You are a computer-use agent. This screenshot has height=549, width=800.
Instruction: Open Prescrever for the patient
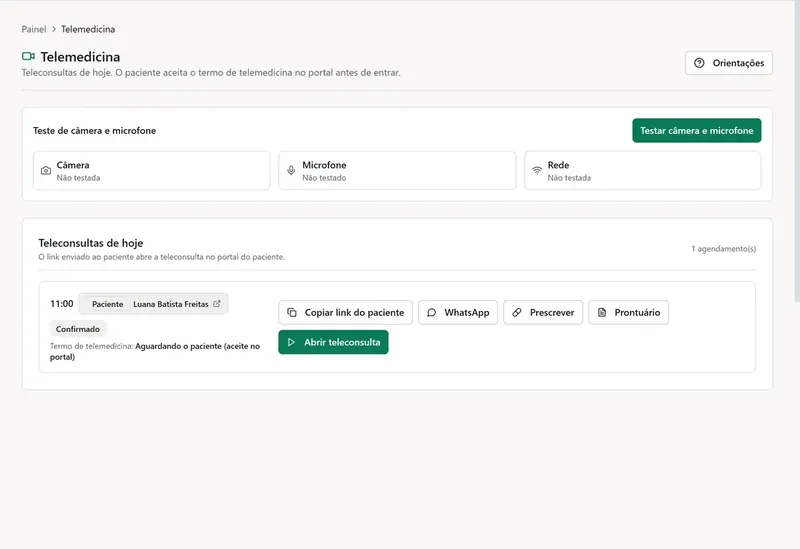pyautogui.click(x=543, y=312)
